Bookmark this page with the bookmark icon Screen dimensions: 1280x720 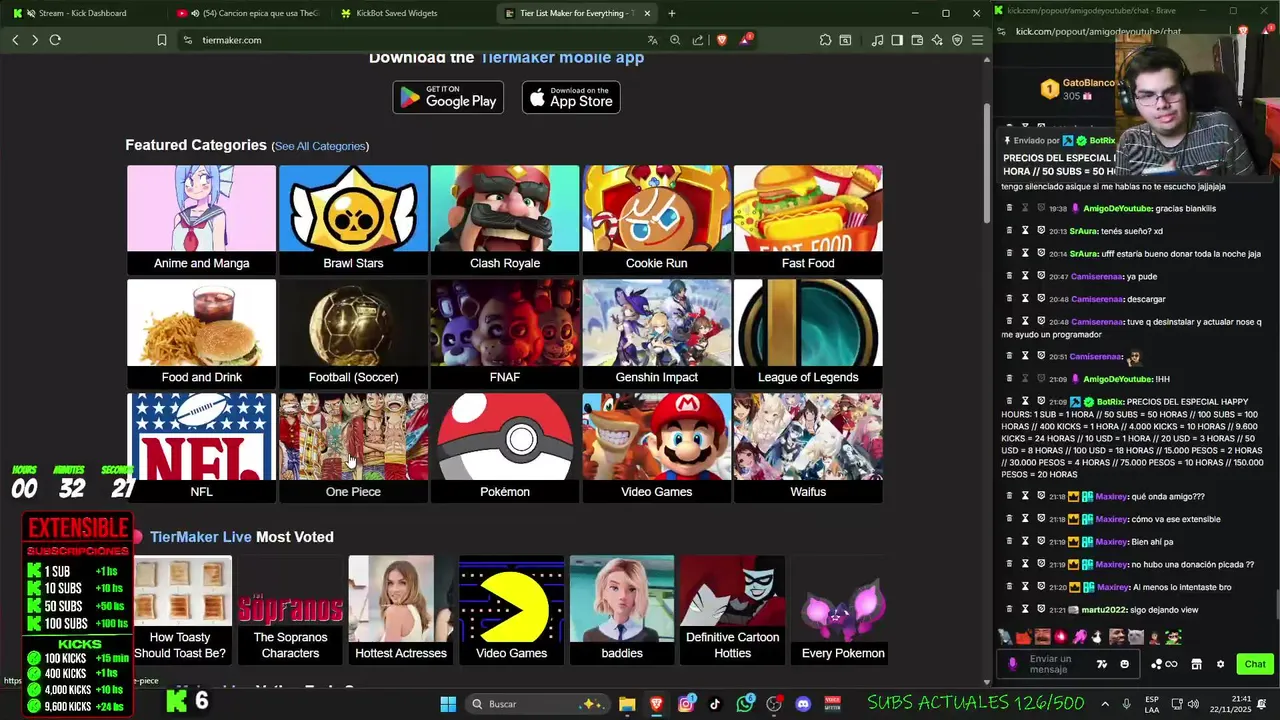click(x=162, y=40)
